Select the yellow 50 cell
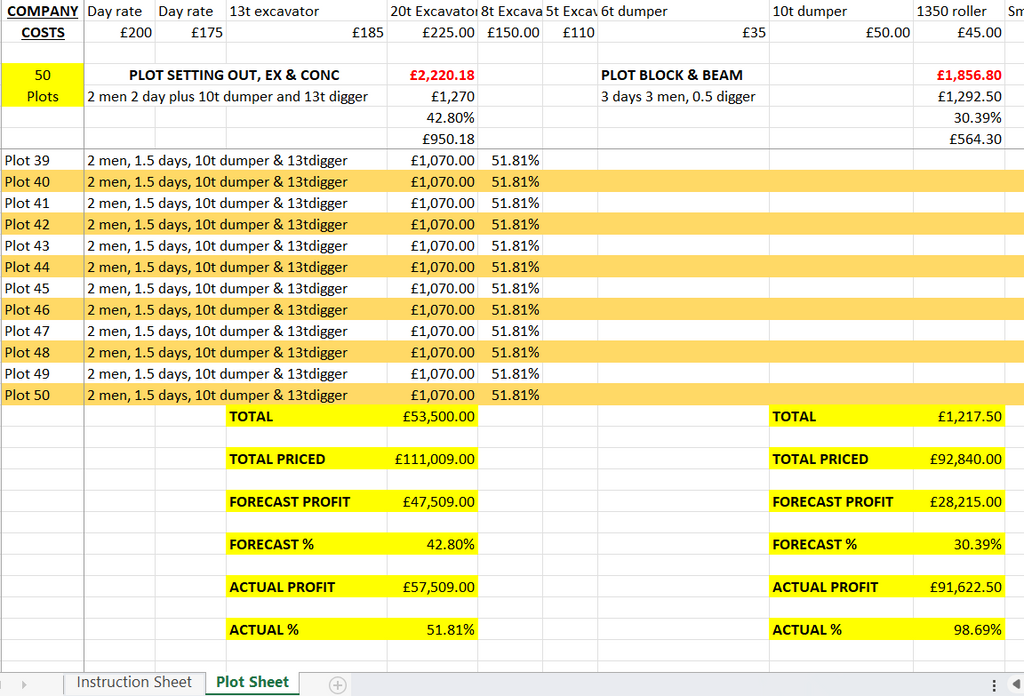 (42, 75)
